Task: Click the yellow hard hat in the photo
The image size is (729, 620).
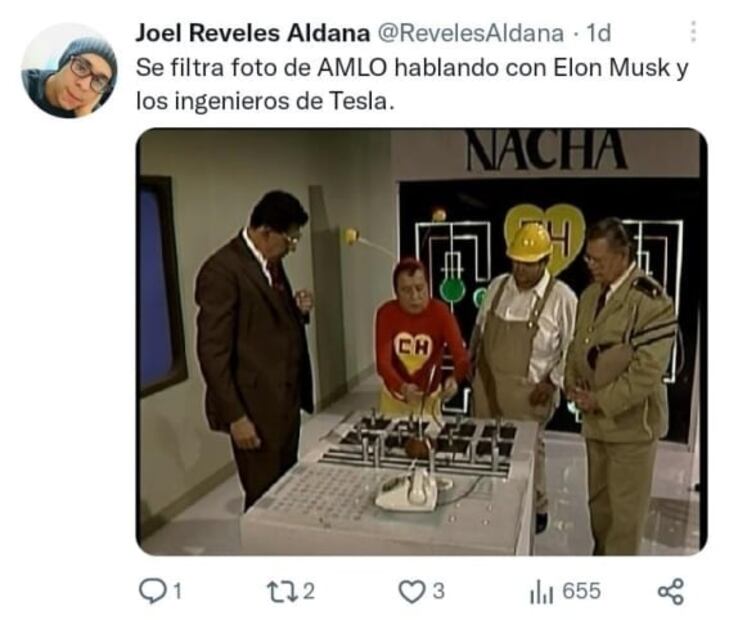Action: [529, 241]
